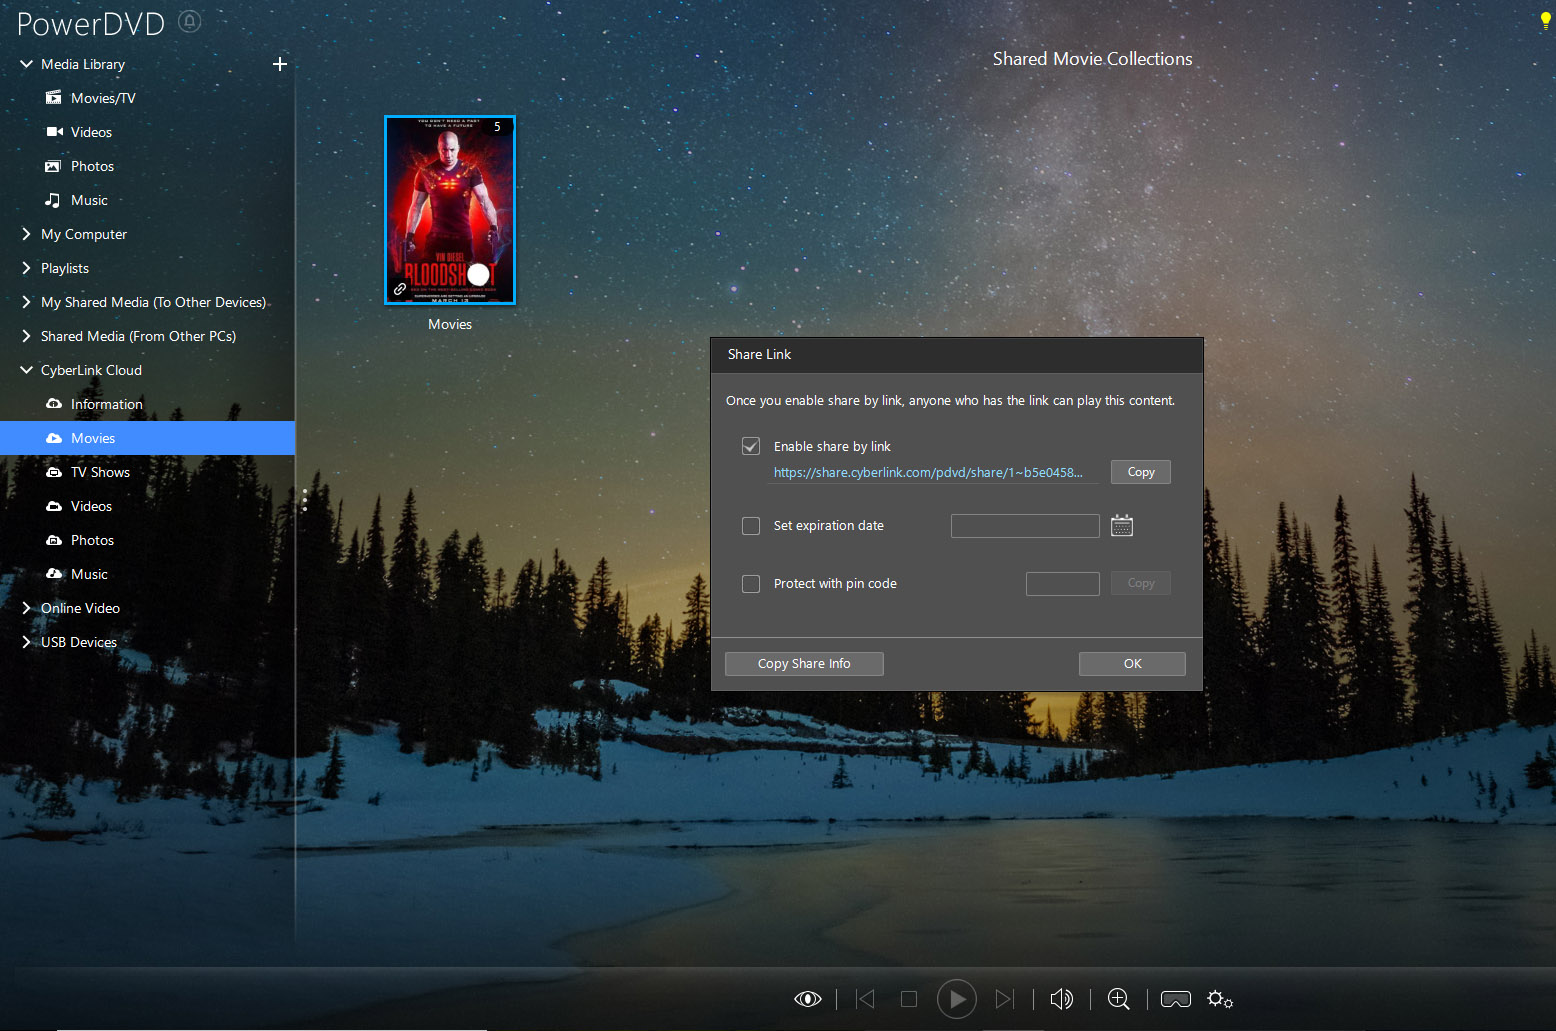Screen dimensions: 1556x1031
Task: Click the picture icon beside Photos in Media Library
Action: point(54,166)
